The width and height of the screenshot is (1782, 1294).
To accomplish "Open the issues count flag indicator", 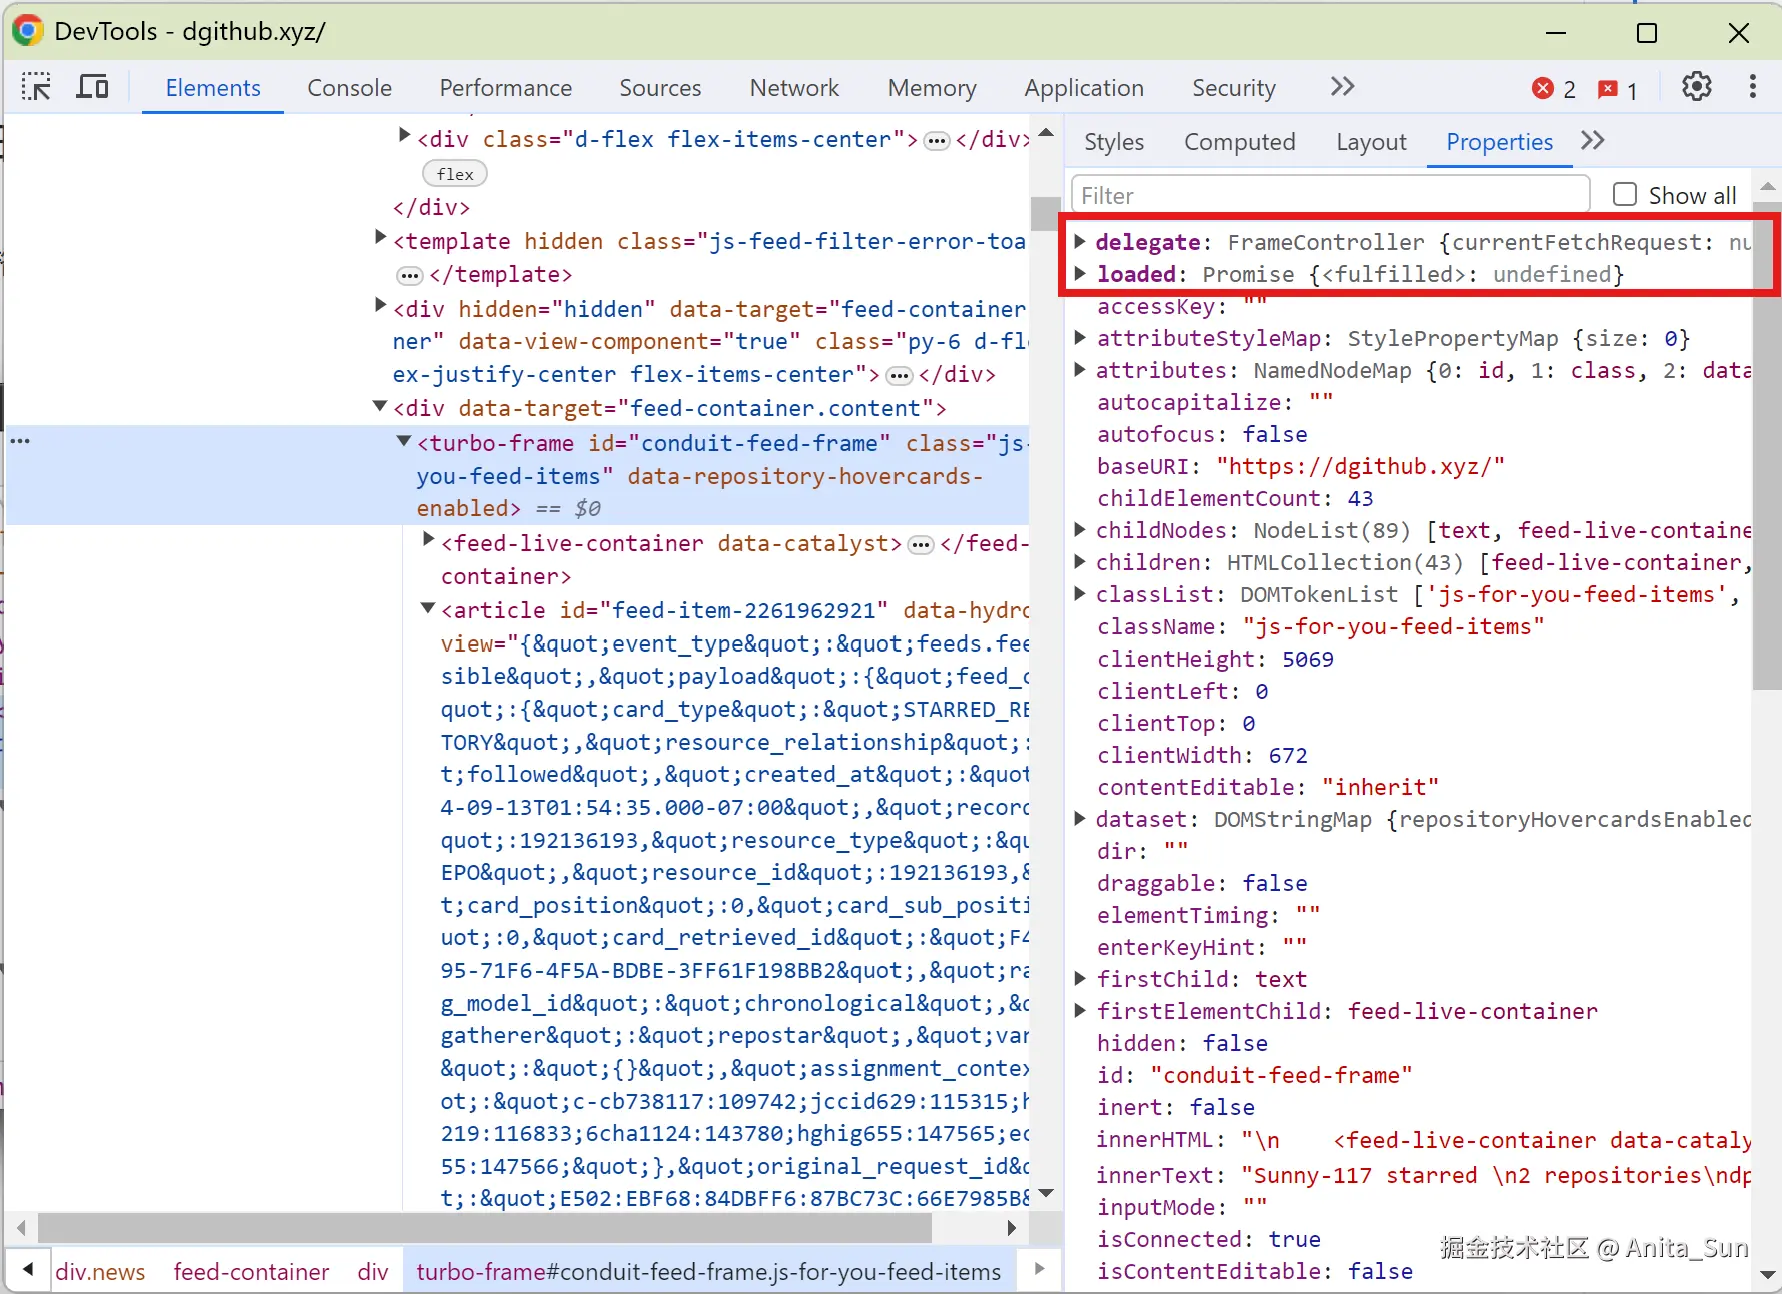I will coord(1618,89).
